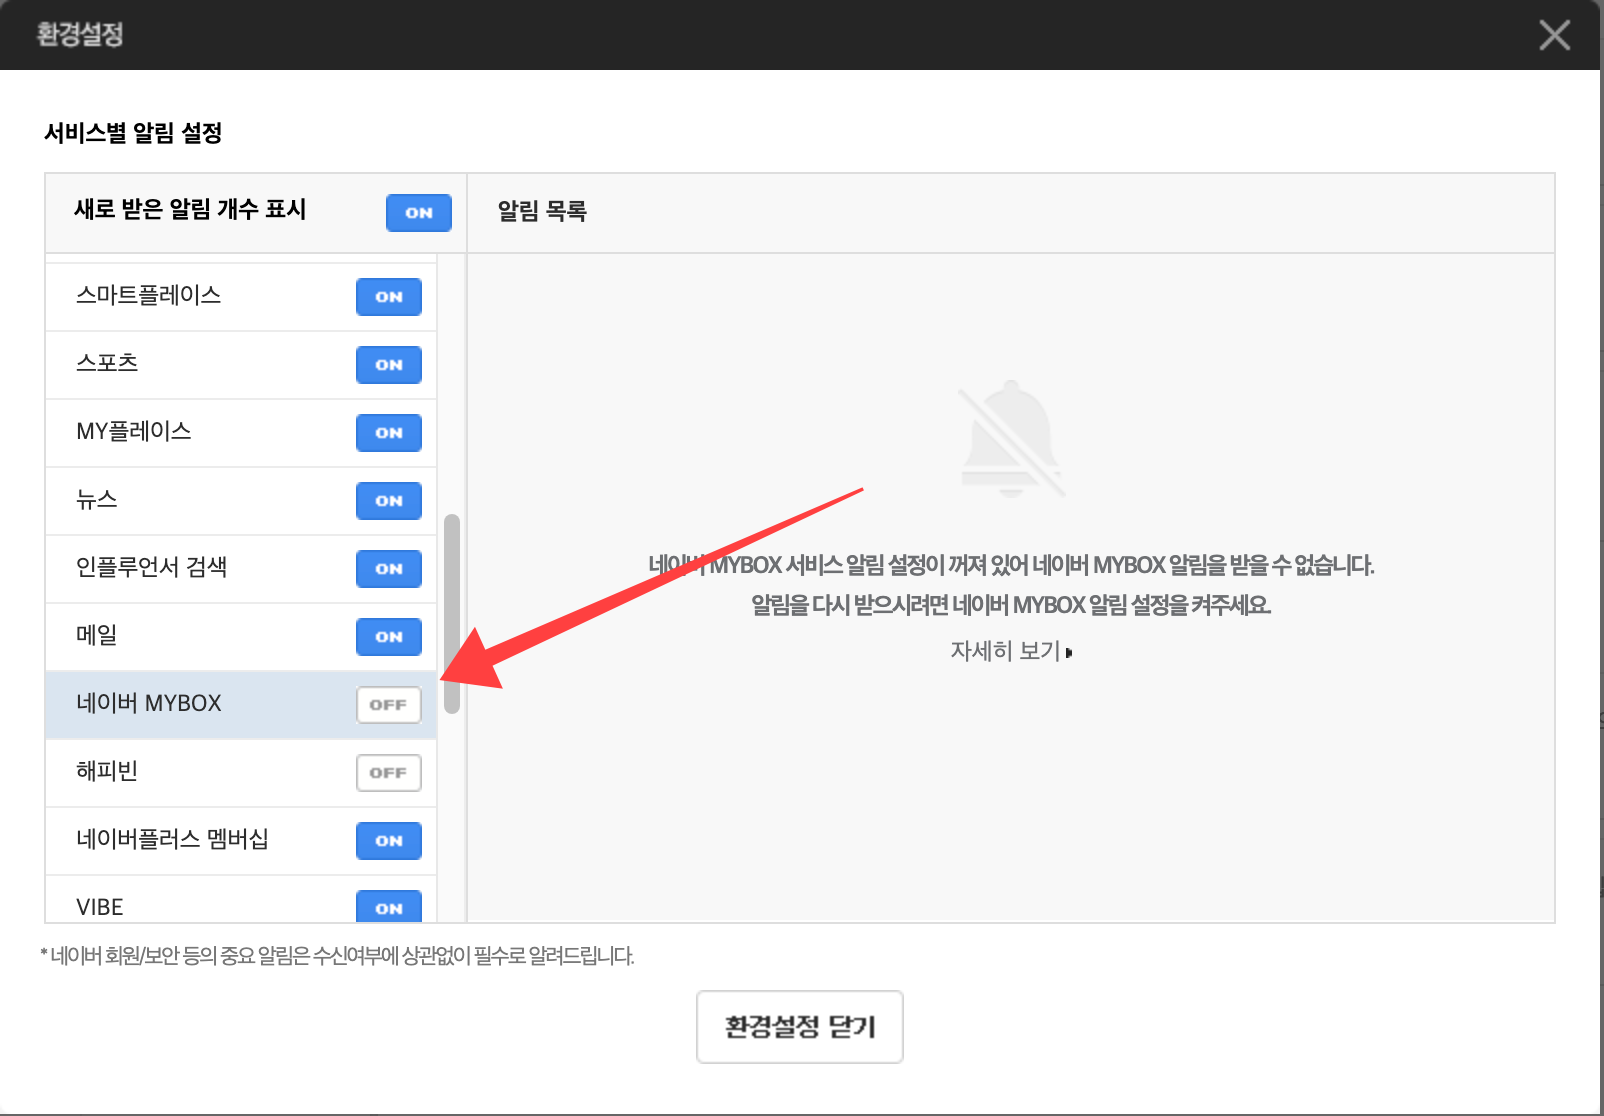Toggle the VIBE notification switch
The width and height of the screenshot is (1604, 1116).
(389, 906)
